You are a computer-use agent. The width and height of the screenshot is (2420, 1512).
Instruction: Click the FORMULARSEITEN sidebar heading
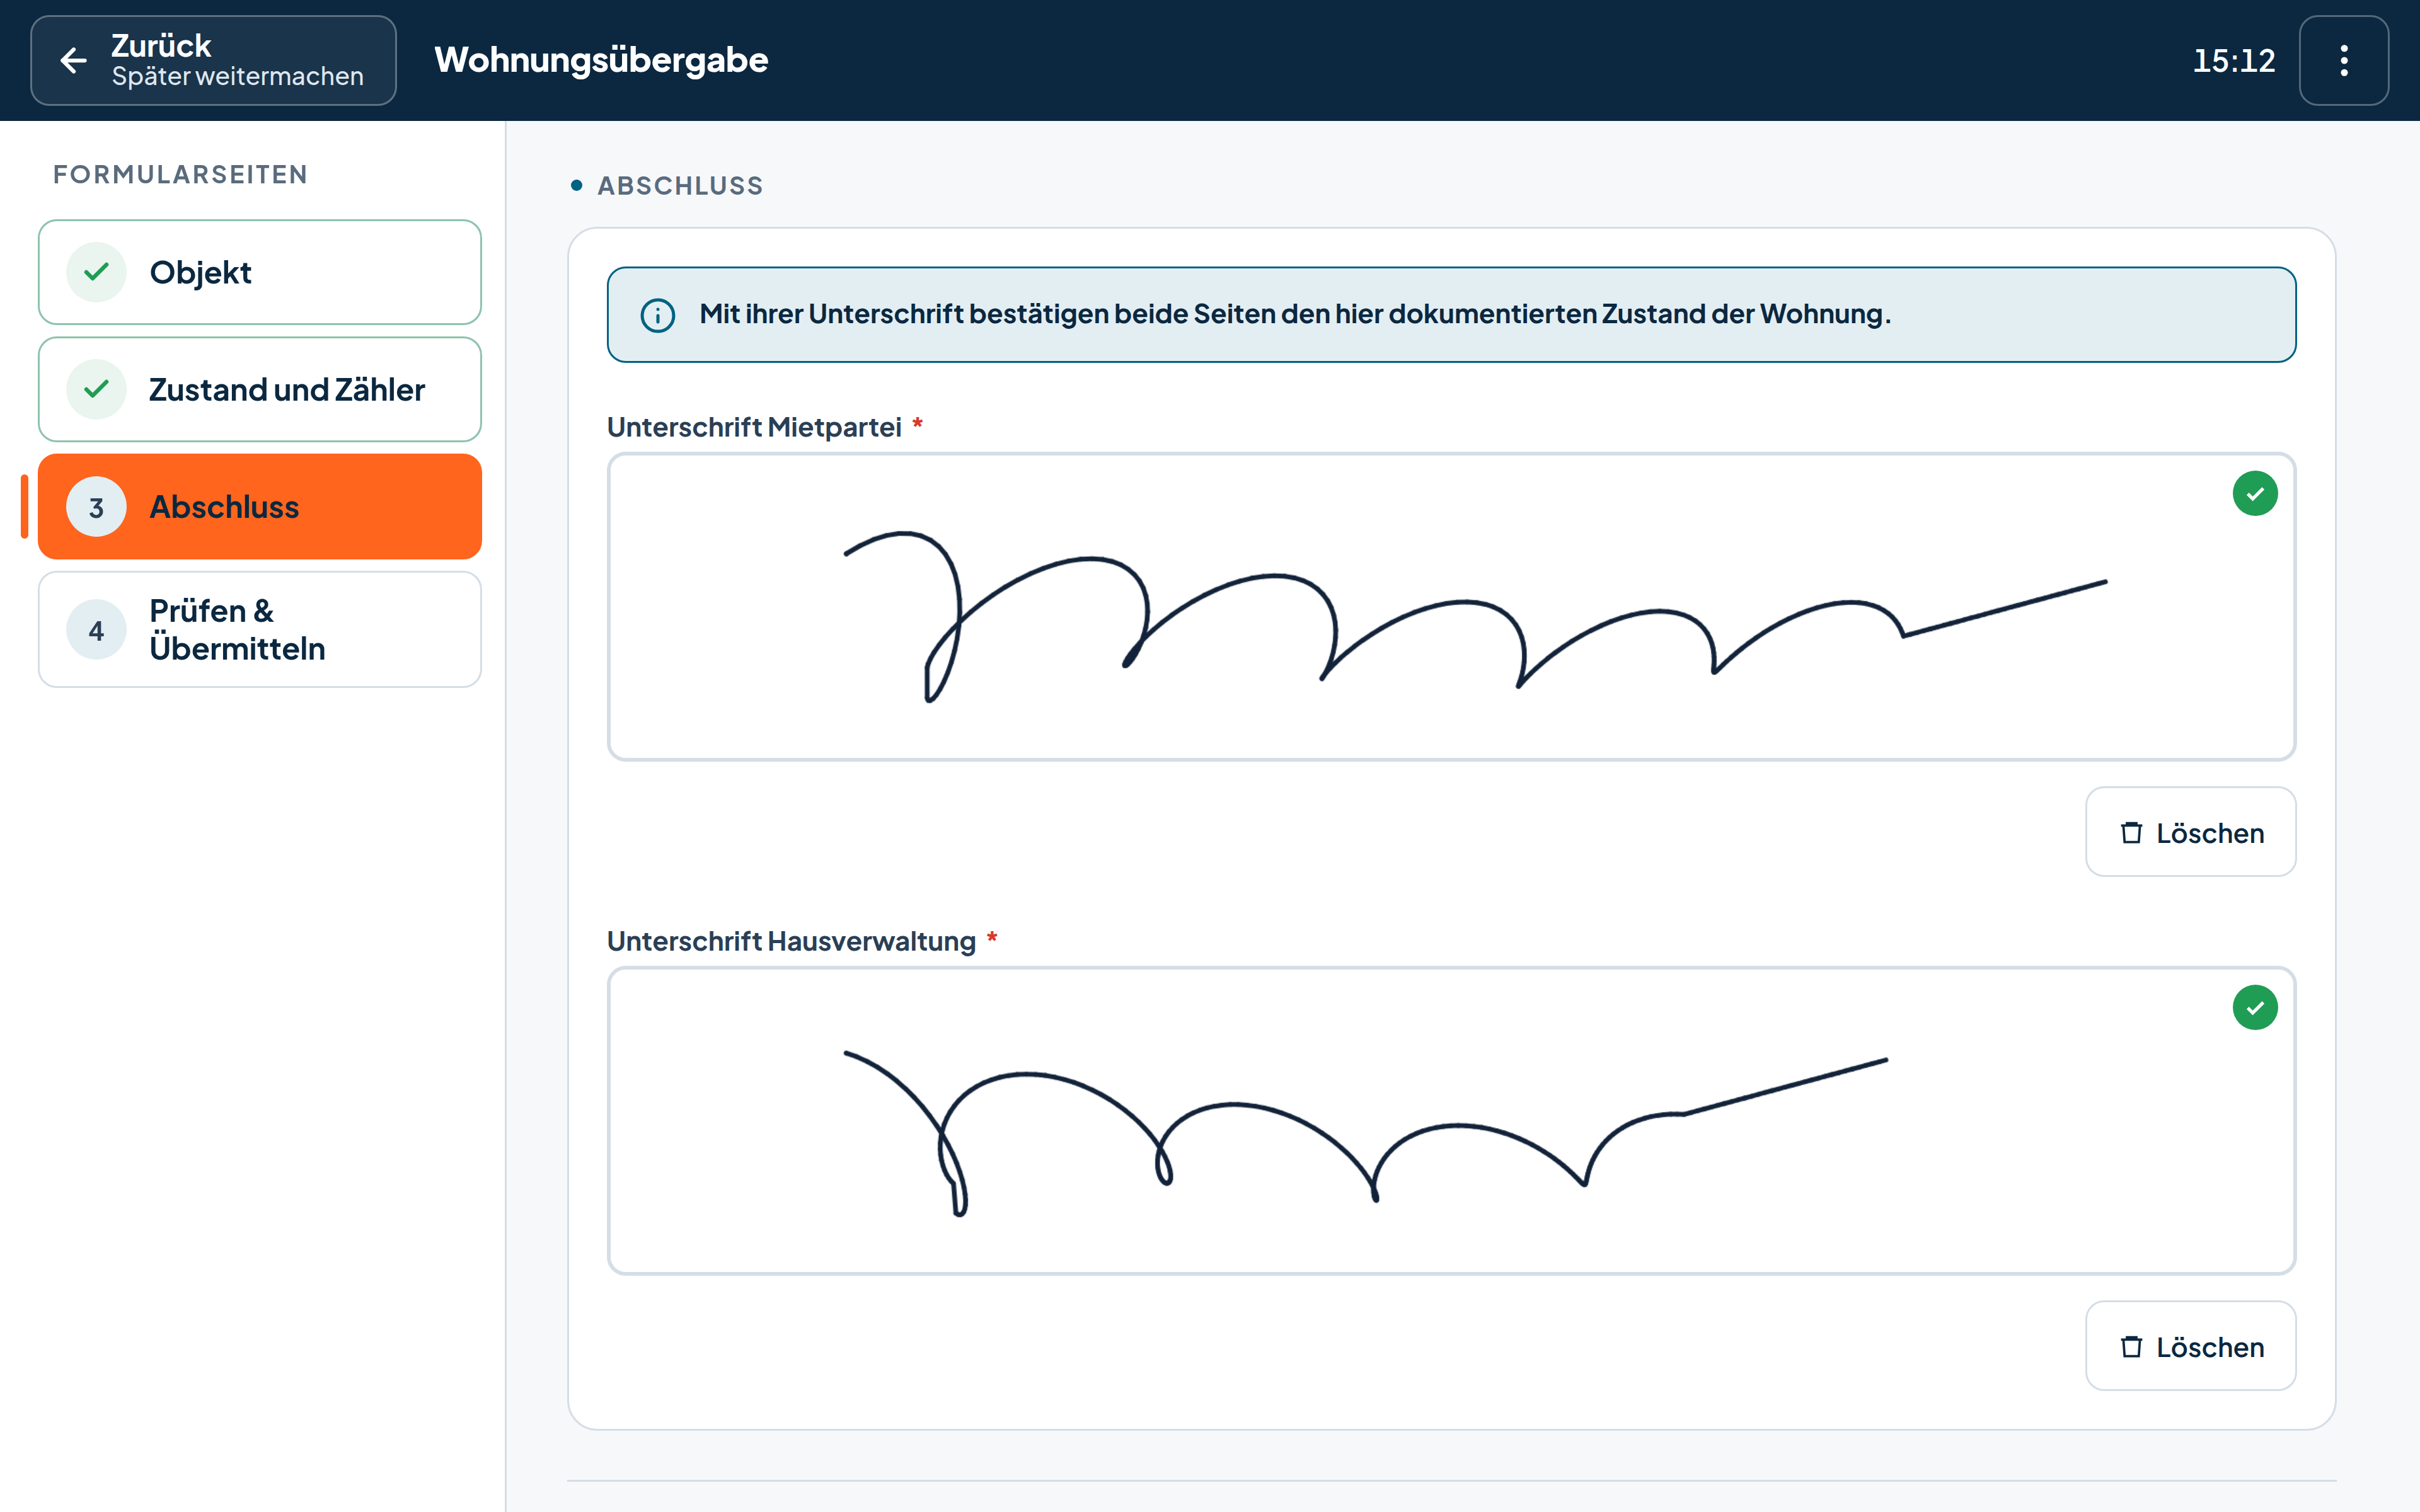click(x=180, y=174)
